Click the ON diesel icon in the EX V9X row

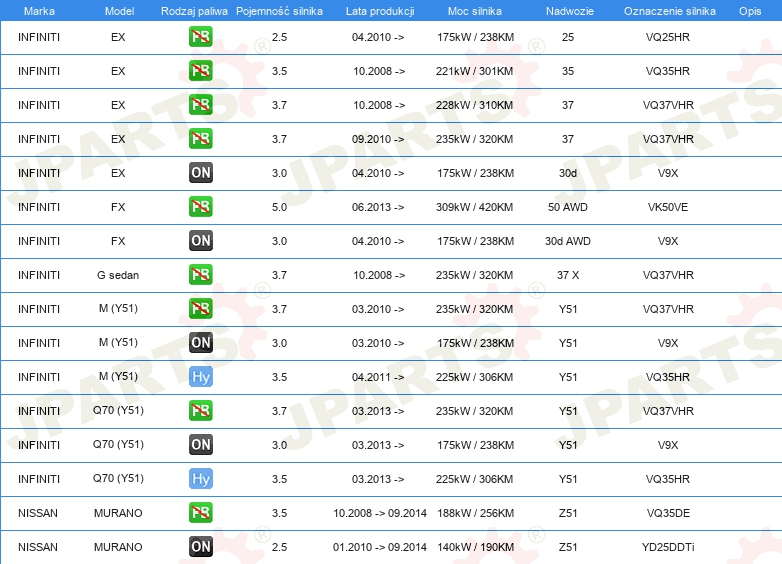click(x=200, y=173)
